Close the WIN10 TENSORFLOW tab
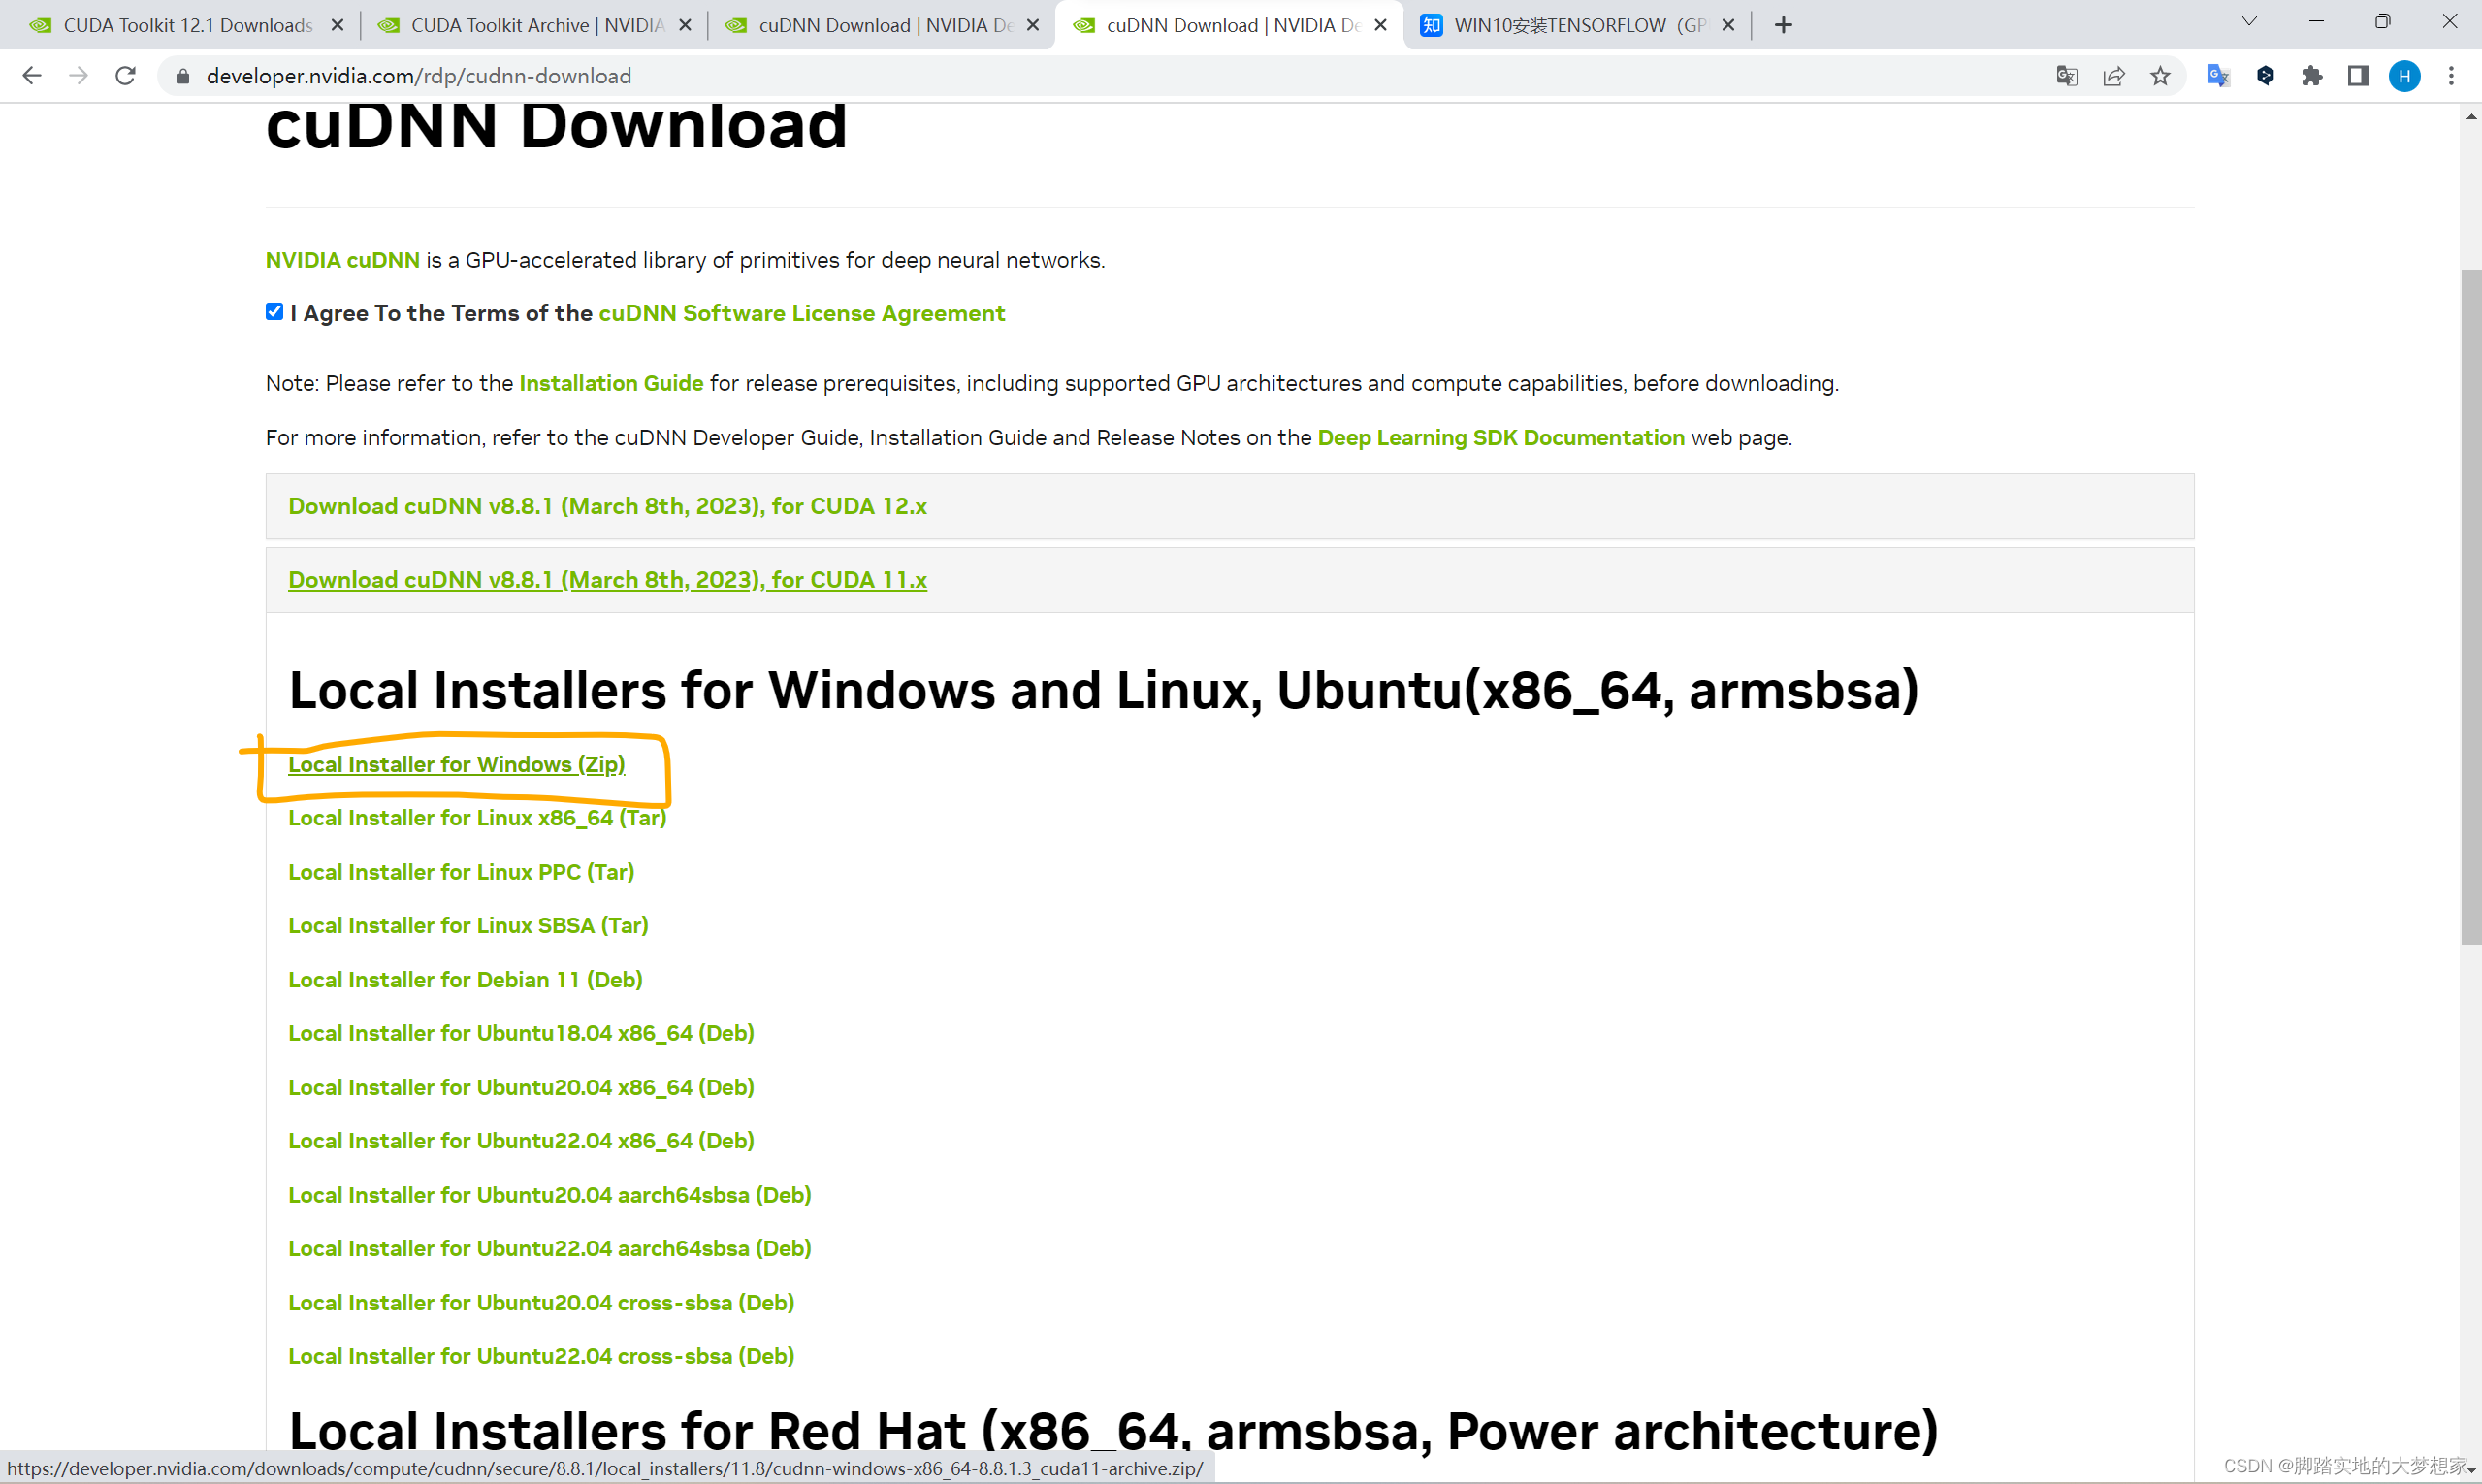Screen dimensions: 2482x1484 1728,25
